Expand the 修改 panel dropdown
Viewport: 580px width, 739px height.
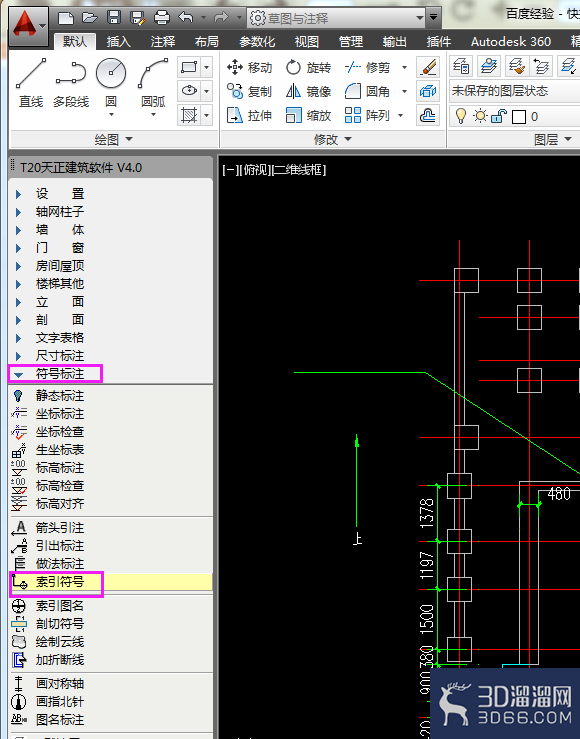point(333,139)
